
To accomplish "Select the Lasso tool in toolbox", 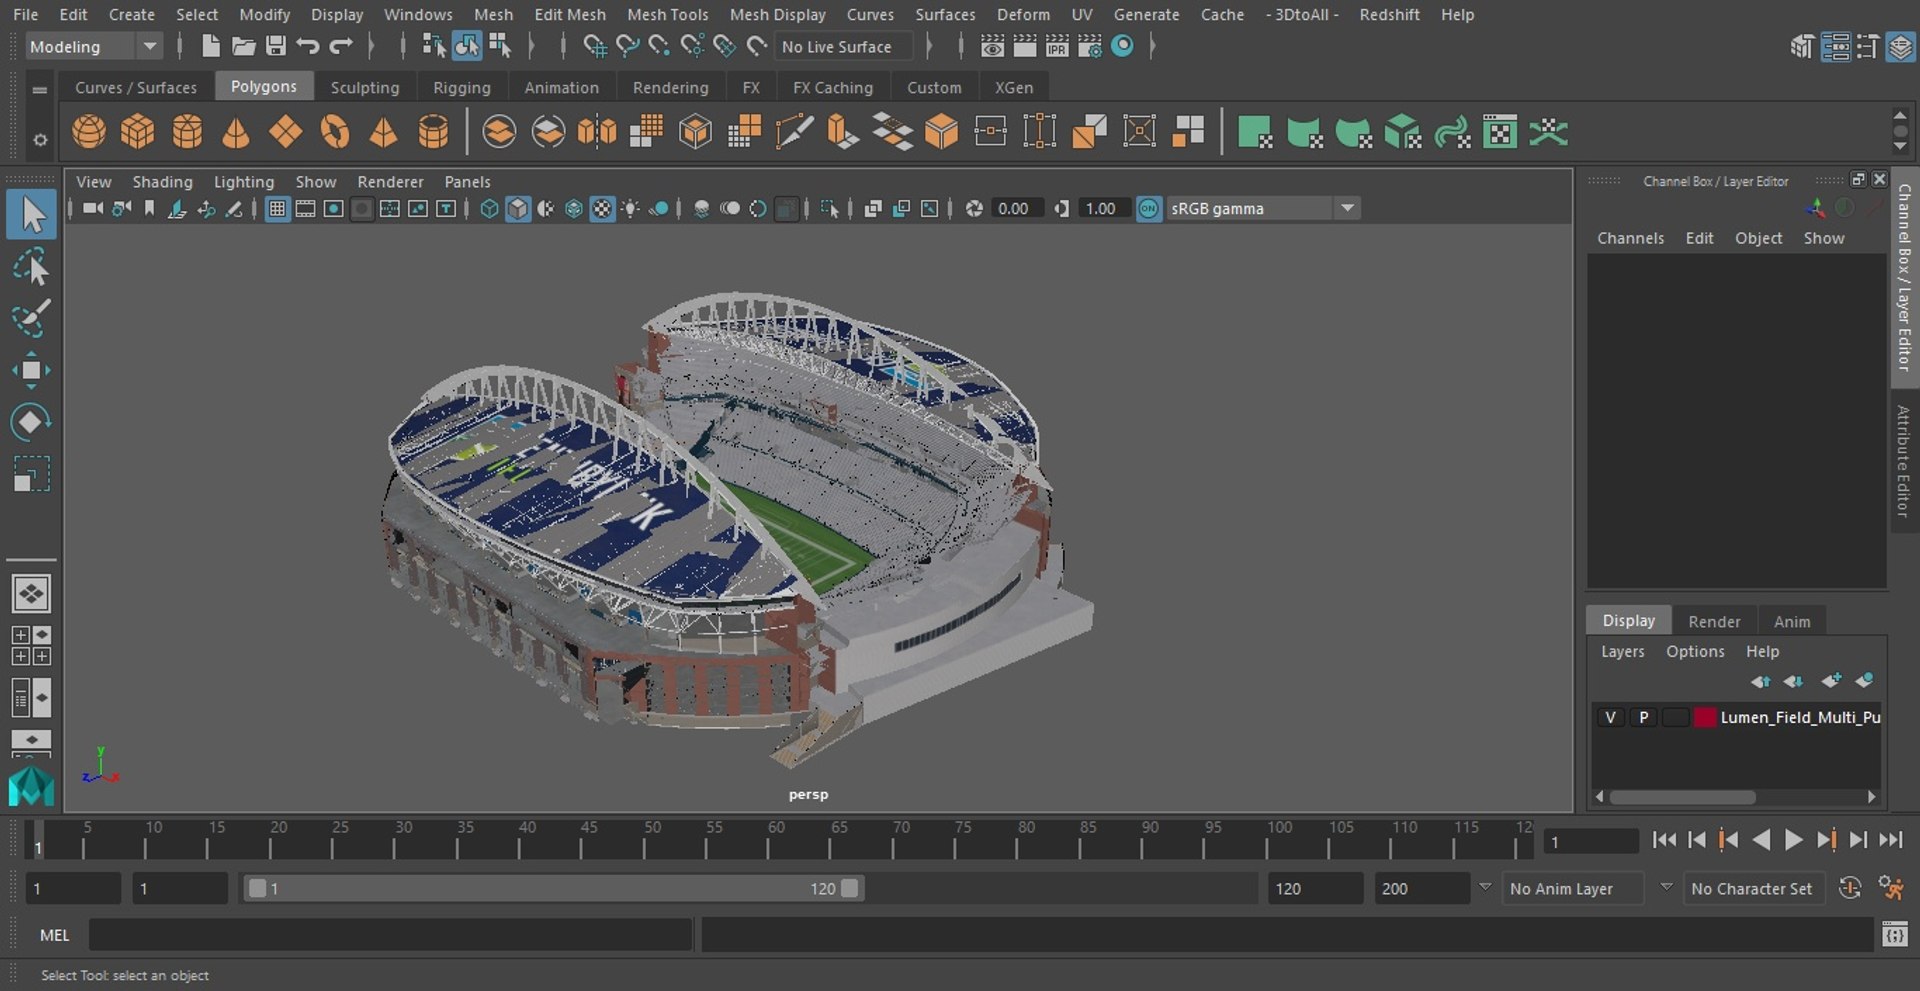I will (x=31, y=268).
